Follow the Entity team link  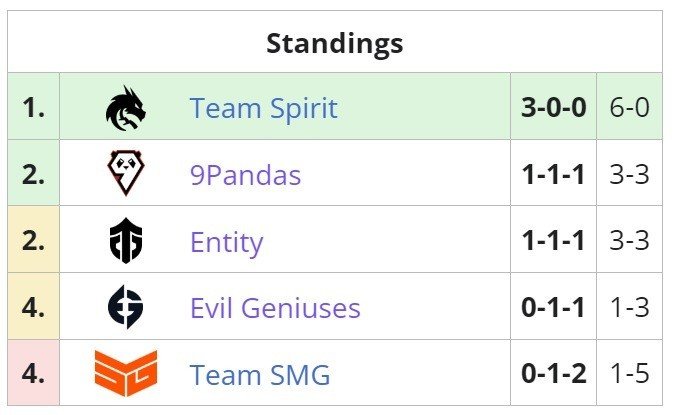[227, 243]
